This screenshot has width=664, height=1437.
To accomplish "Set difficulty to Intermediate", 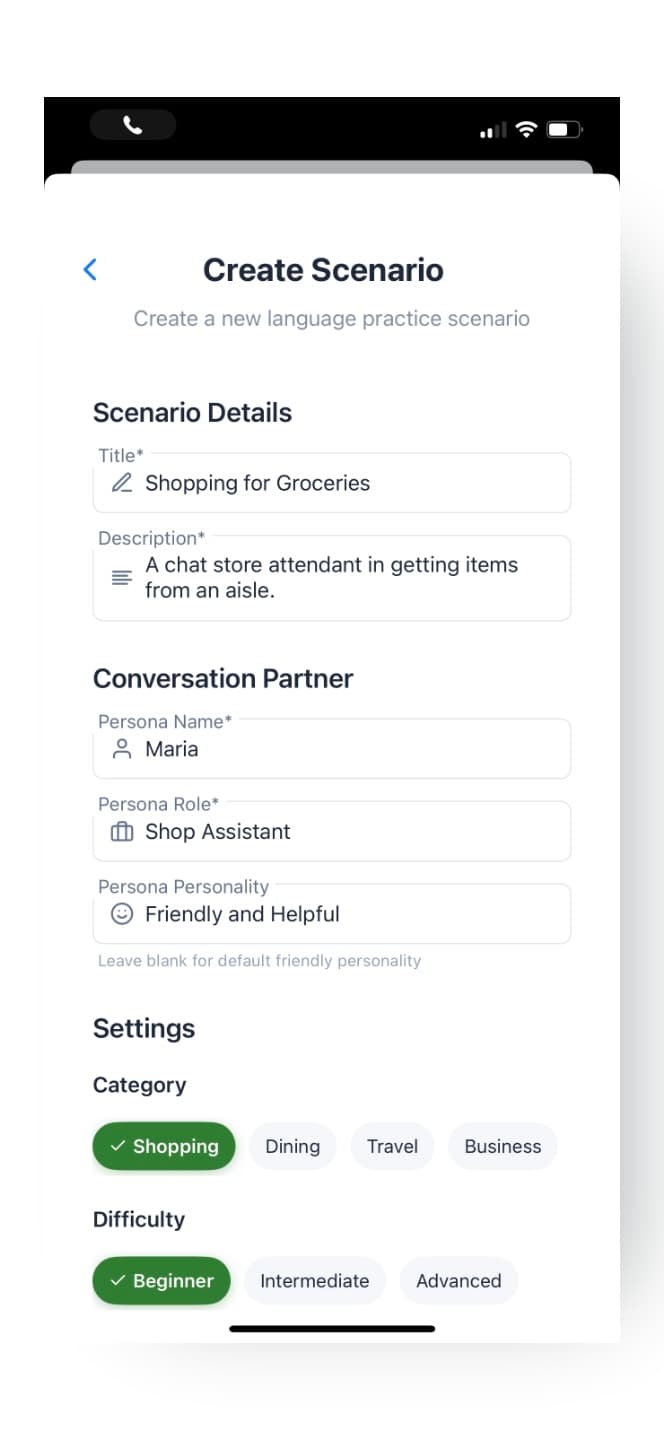I will tap(314, 1281).
